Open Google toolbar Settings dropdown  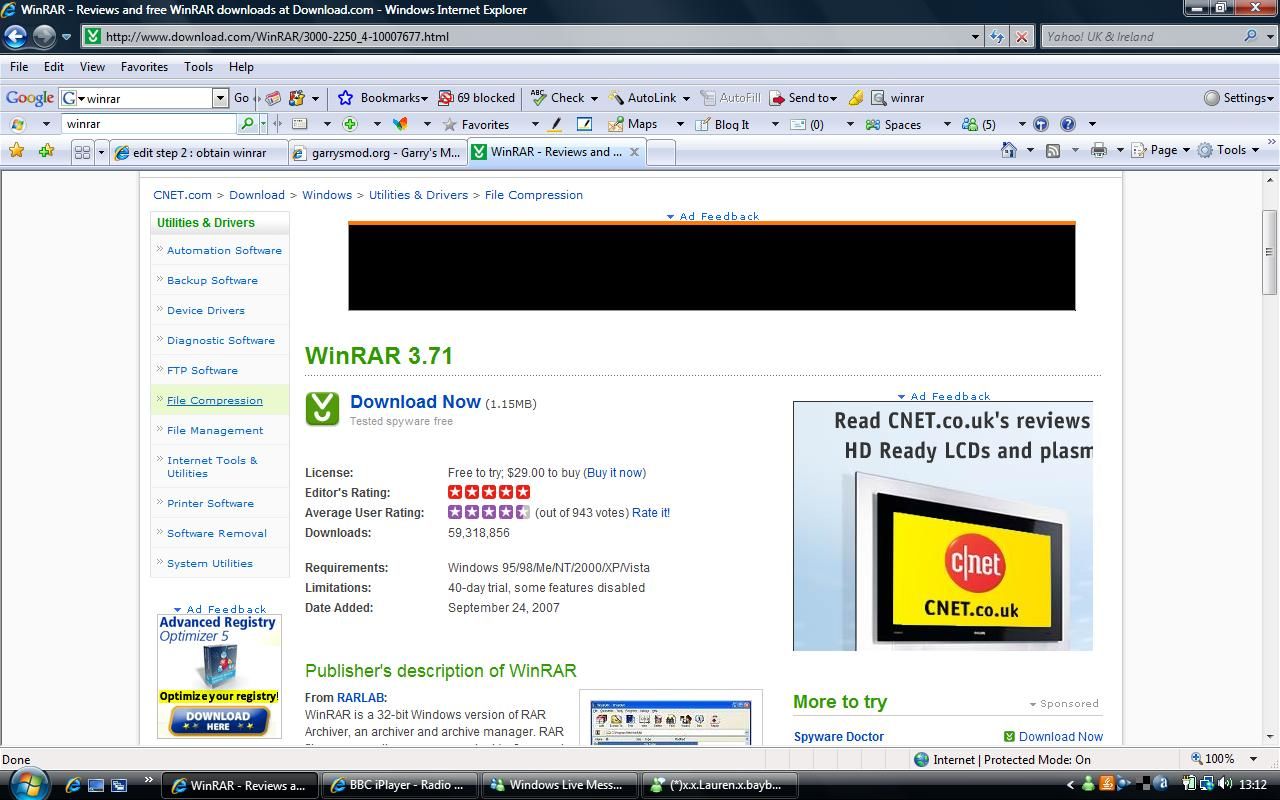[1239, 98]
